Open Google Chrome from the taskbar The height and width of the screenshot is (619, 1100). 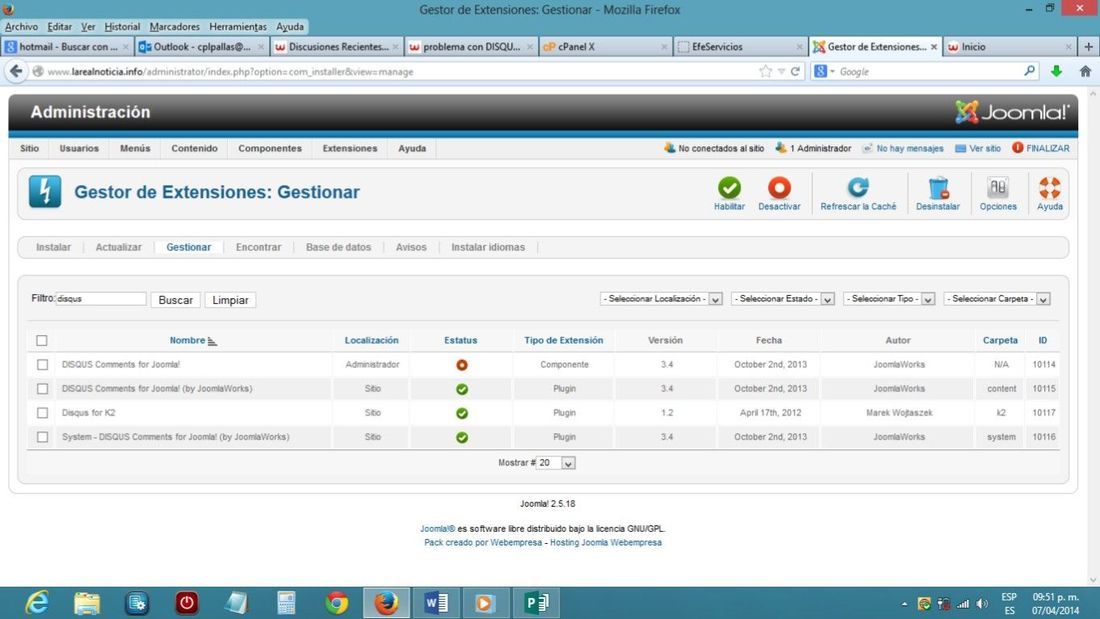[x=337, y=603]
